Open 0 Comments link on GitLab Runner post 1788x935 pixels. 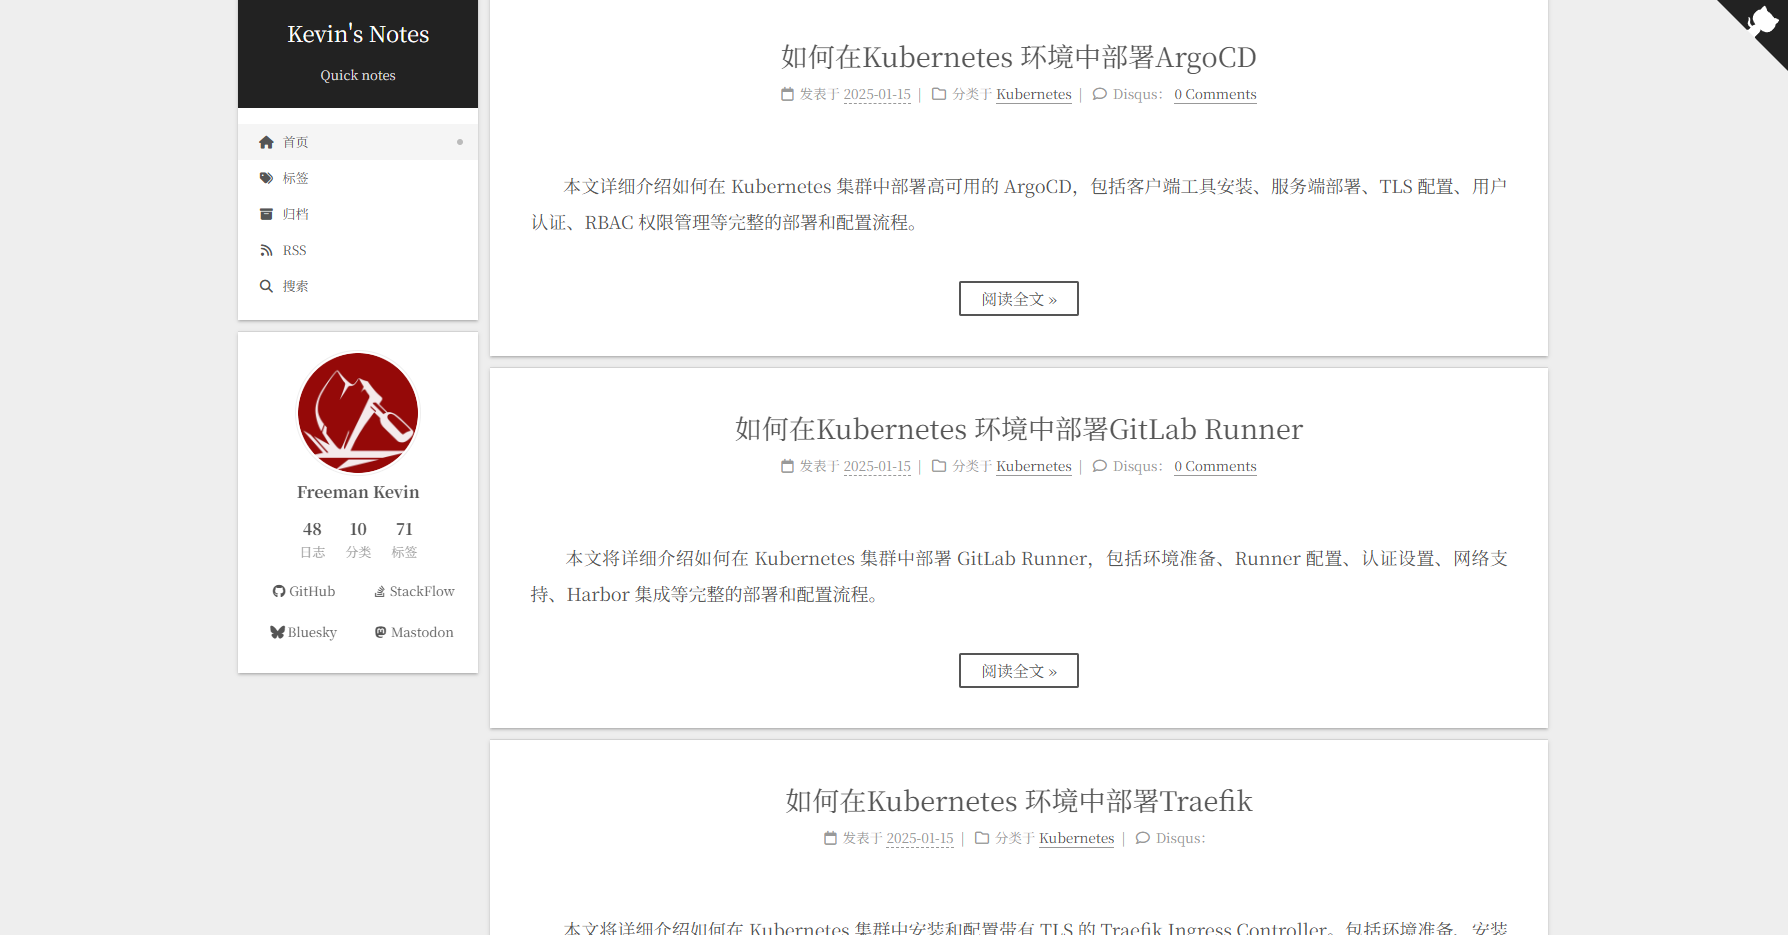click(x=1215, y=466)
